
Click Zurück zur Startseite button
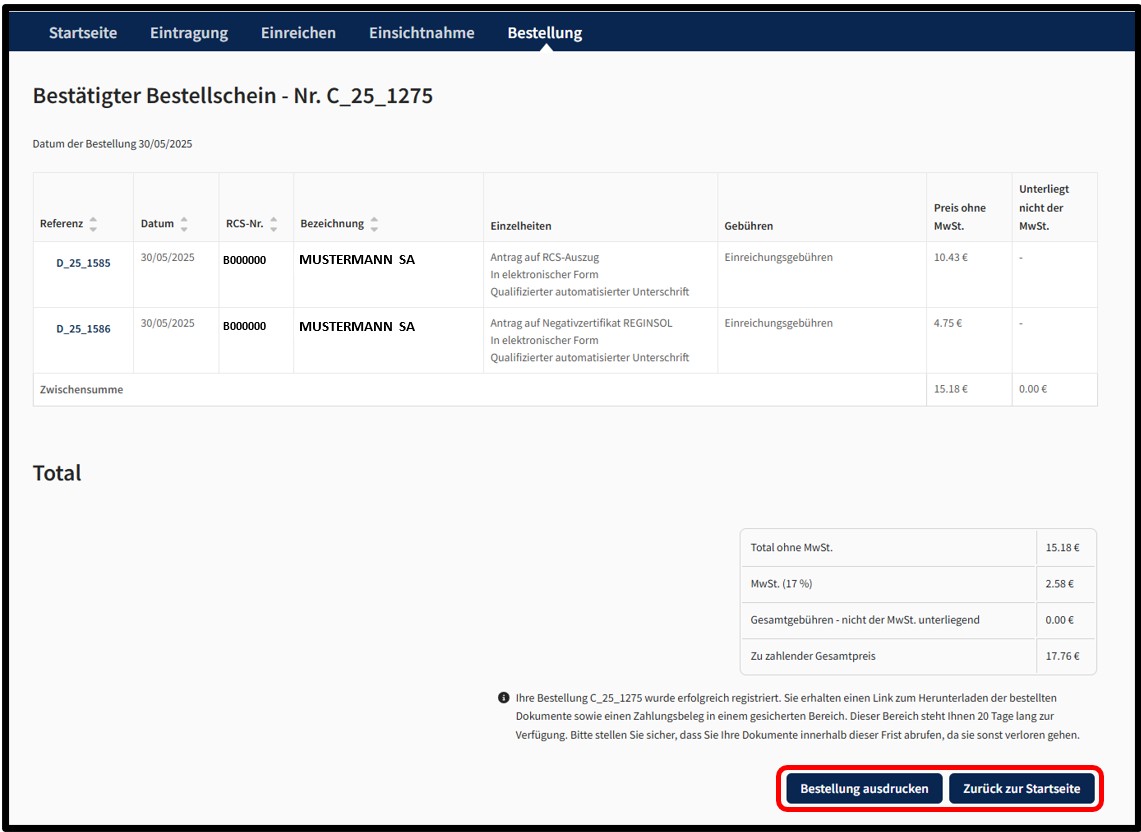click(x=1022, y=788)
